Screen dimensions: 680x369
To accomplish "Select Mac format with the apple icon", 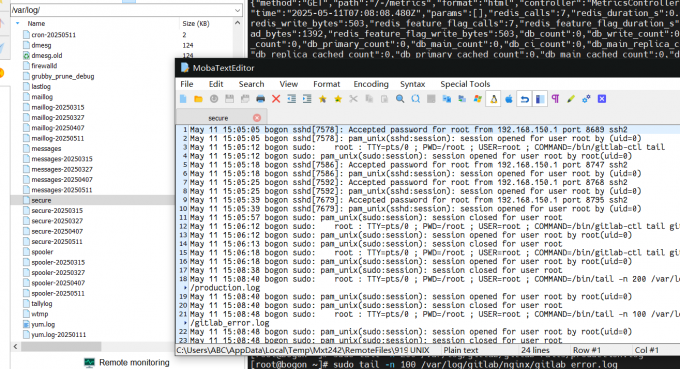I will [509, 99].
